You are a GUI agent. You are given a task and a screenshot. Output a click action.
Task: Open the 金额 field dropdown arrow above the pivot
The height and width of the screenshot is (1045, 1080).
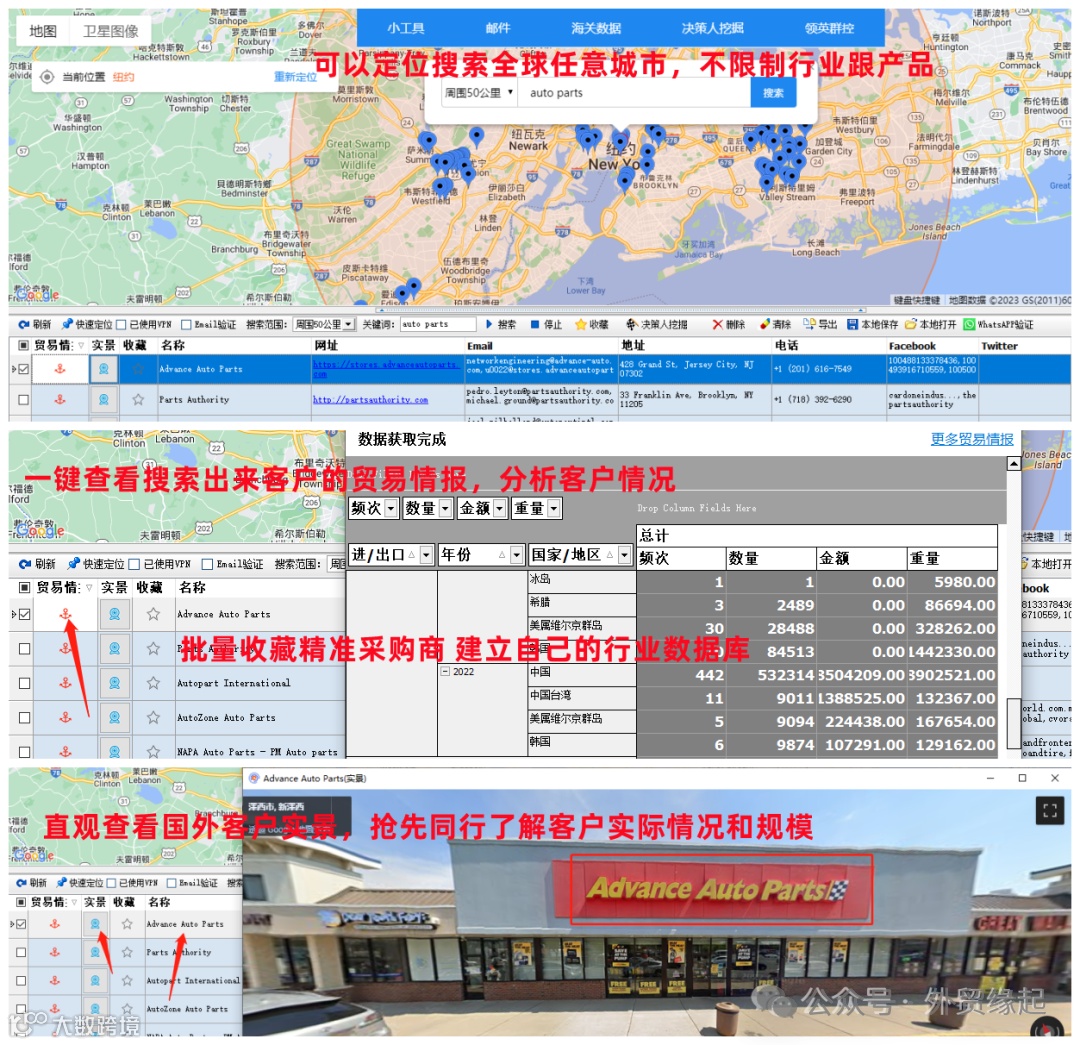[x=500, y=508]
